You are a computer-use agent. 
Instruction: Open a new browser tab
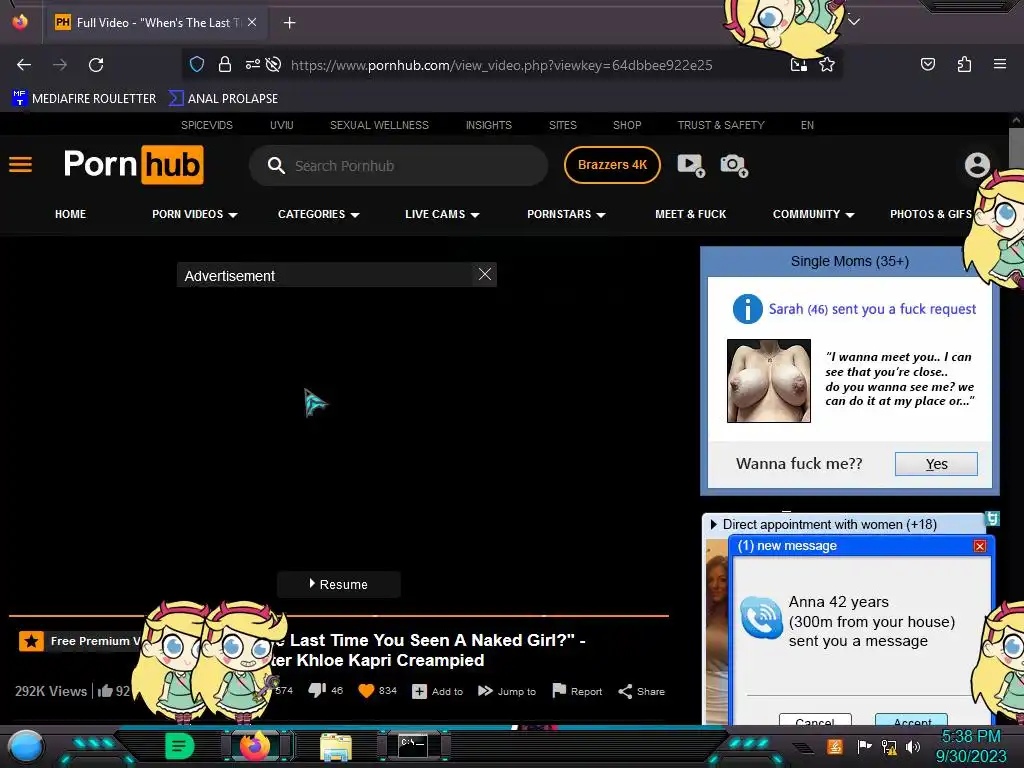(289, 23)
